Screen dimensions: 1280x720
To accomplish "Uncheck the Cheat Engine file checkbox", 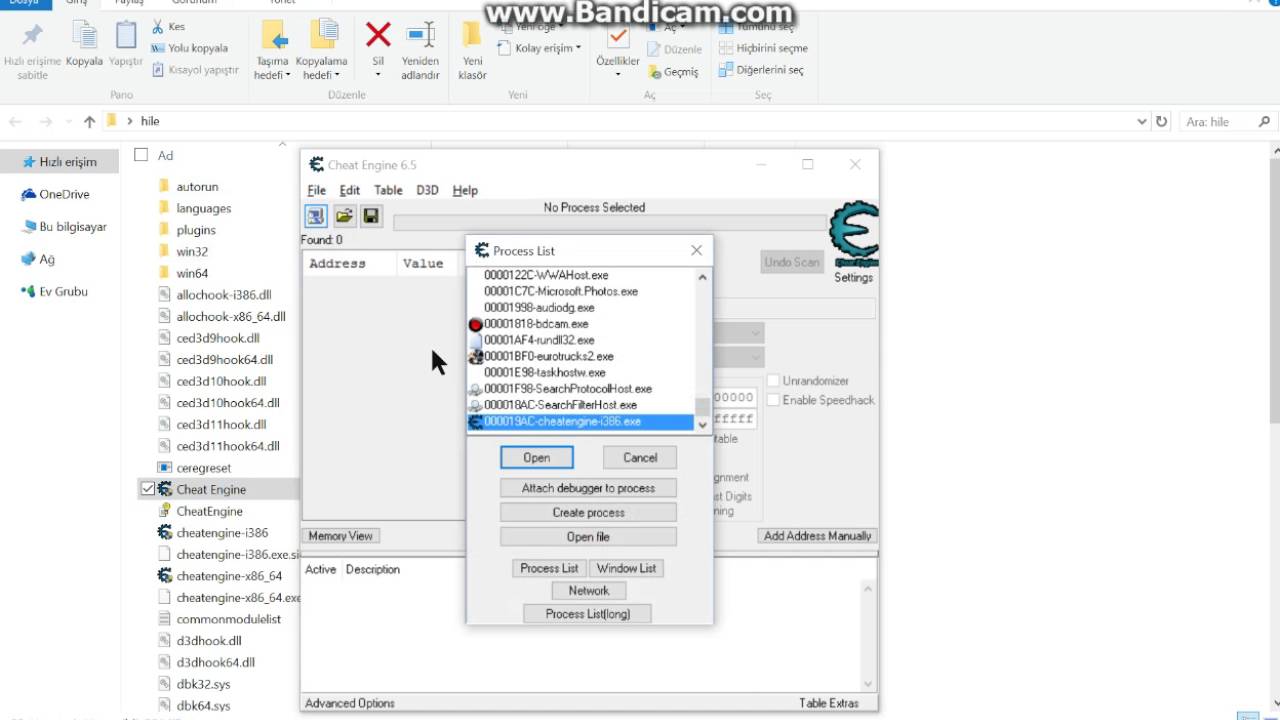I will coord(148,489).
